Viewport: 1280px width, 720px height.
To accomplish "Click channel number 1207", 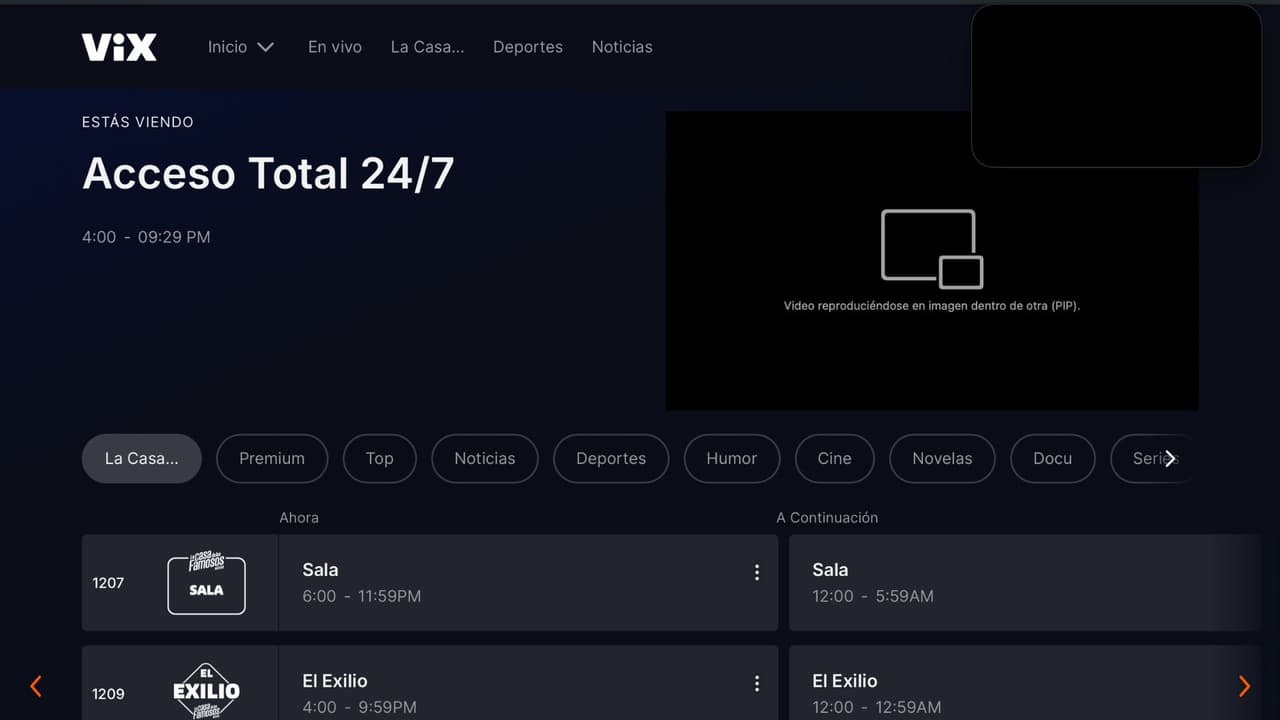I will point(108,583).
